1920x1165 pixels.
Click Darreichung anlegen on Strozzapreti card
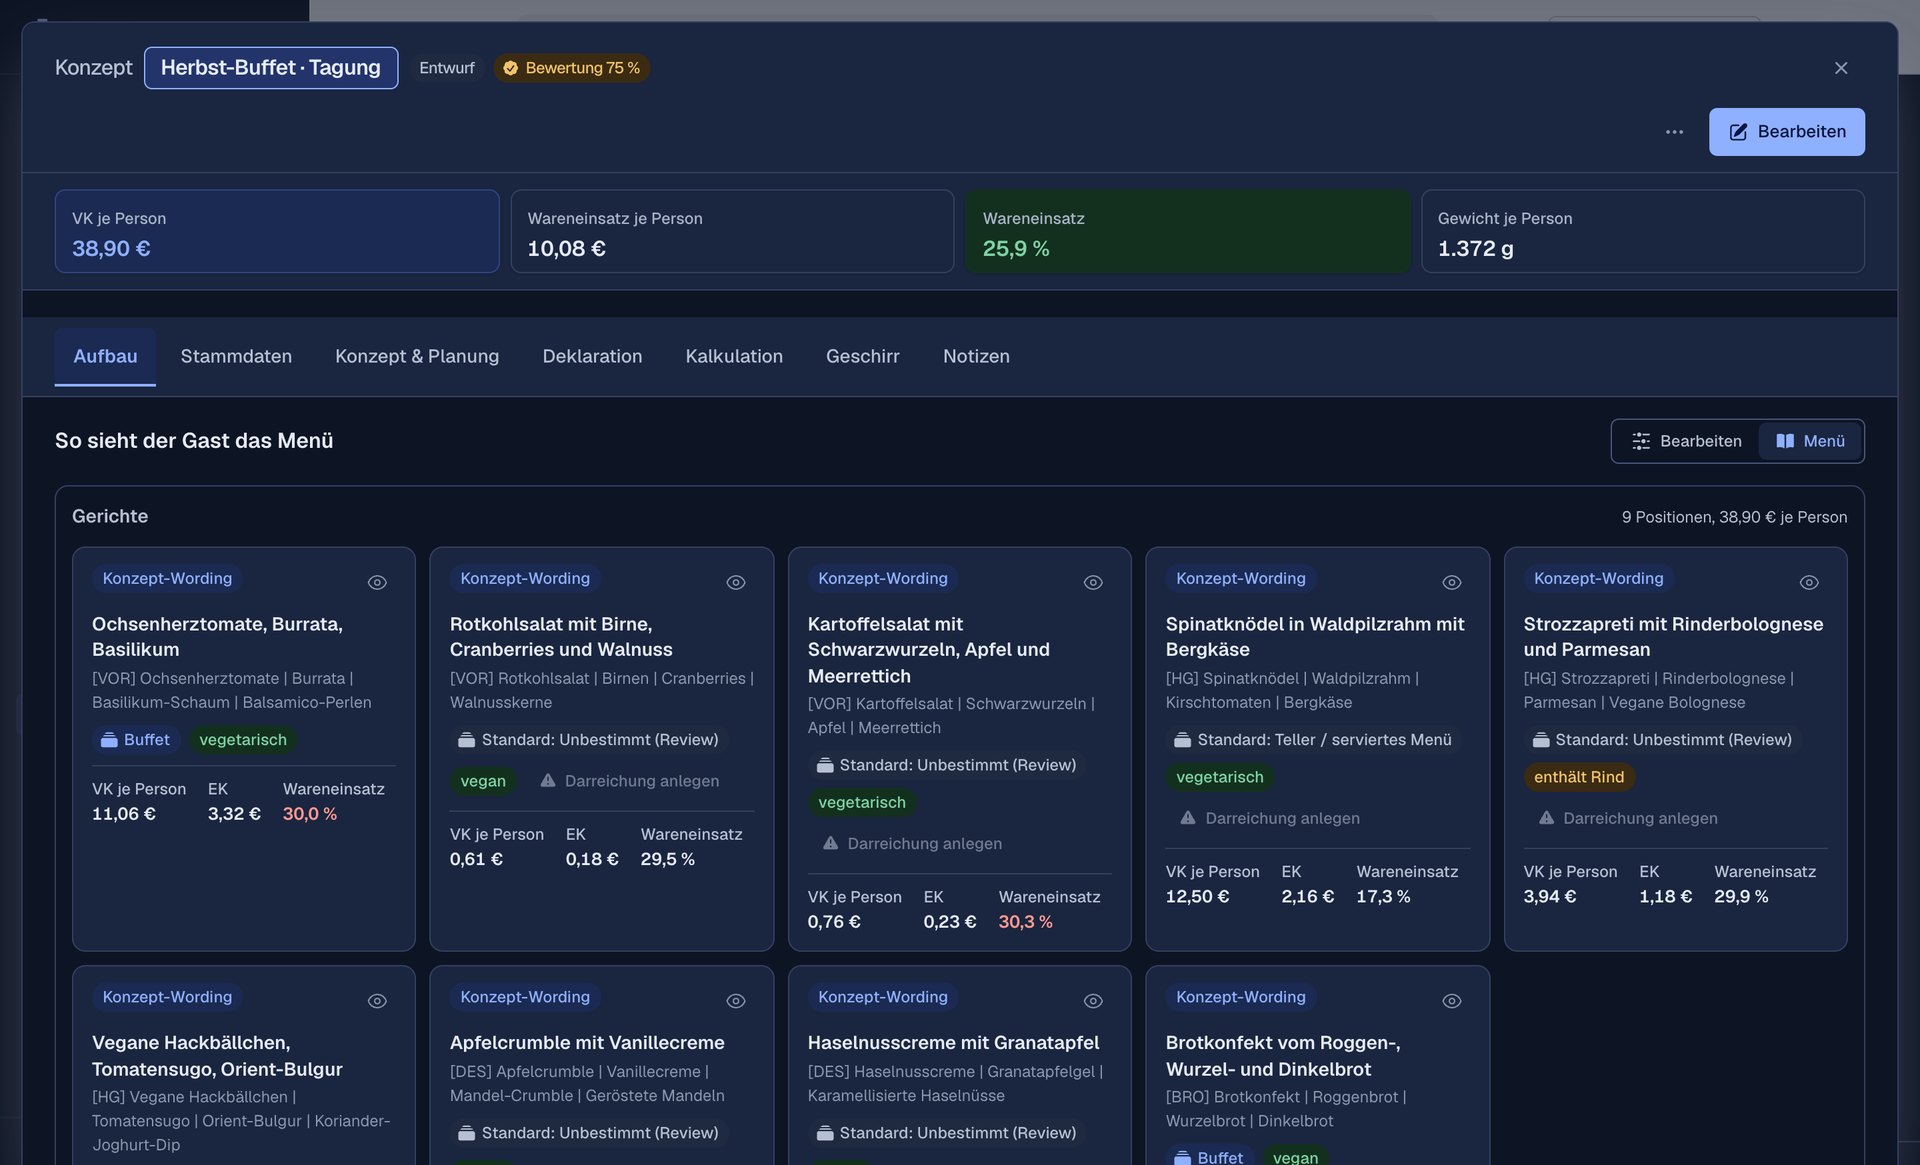1628,818
